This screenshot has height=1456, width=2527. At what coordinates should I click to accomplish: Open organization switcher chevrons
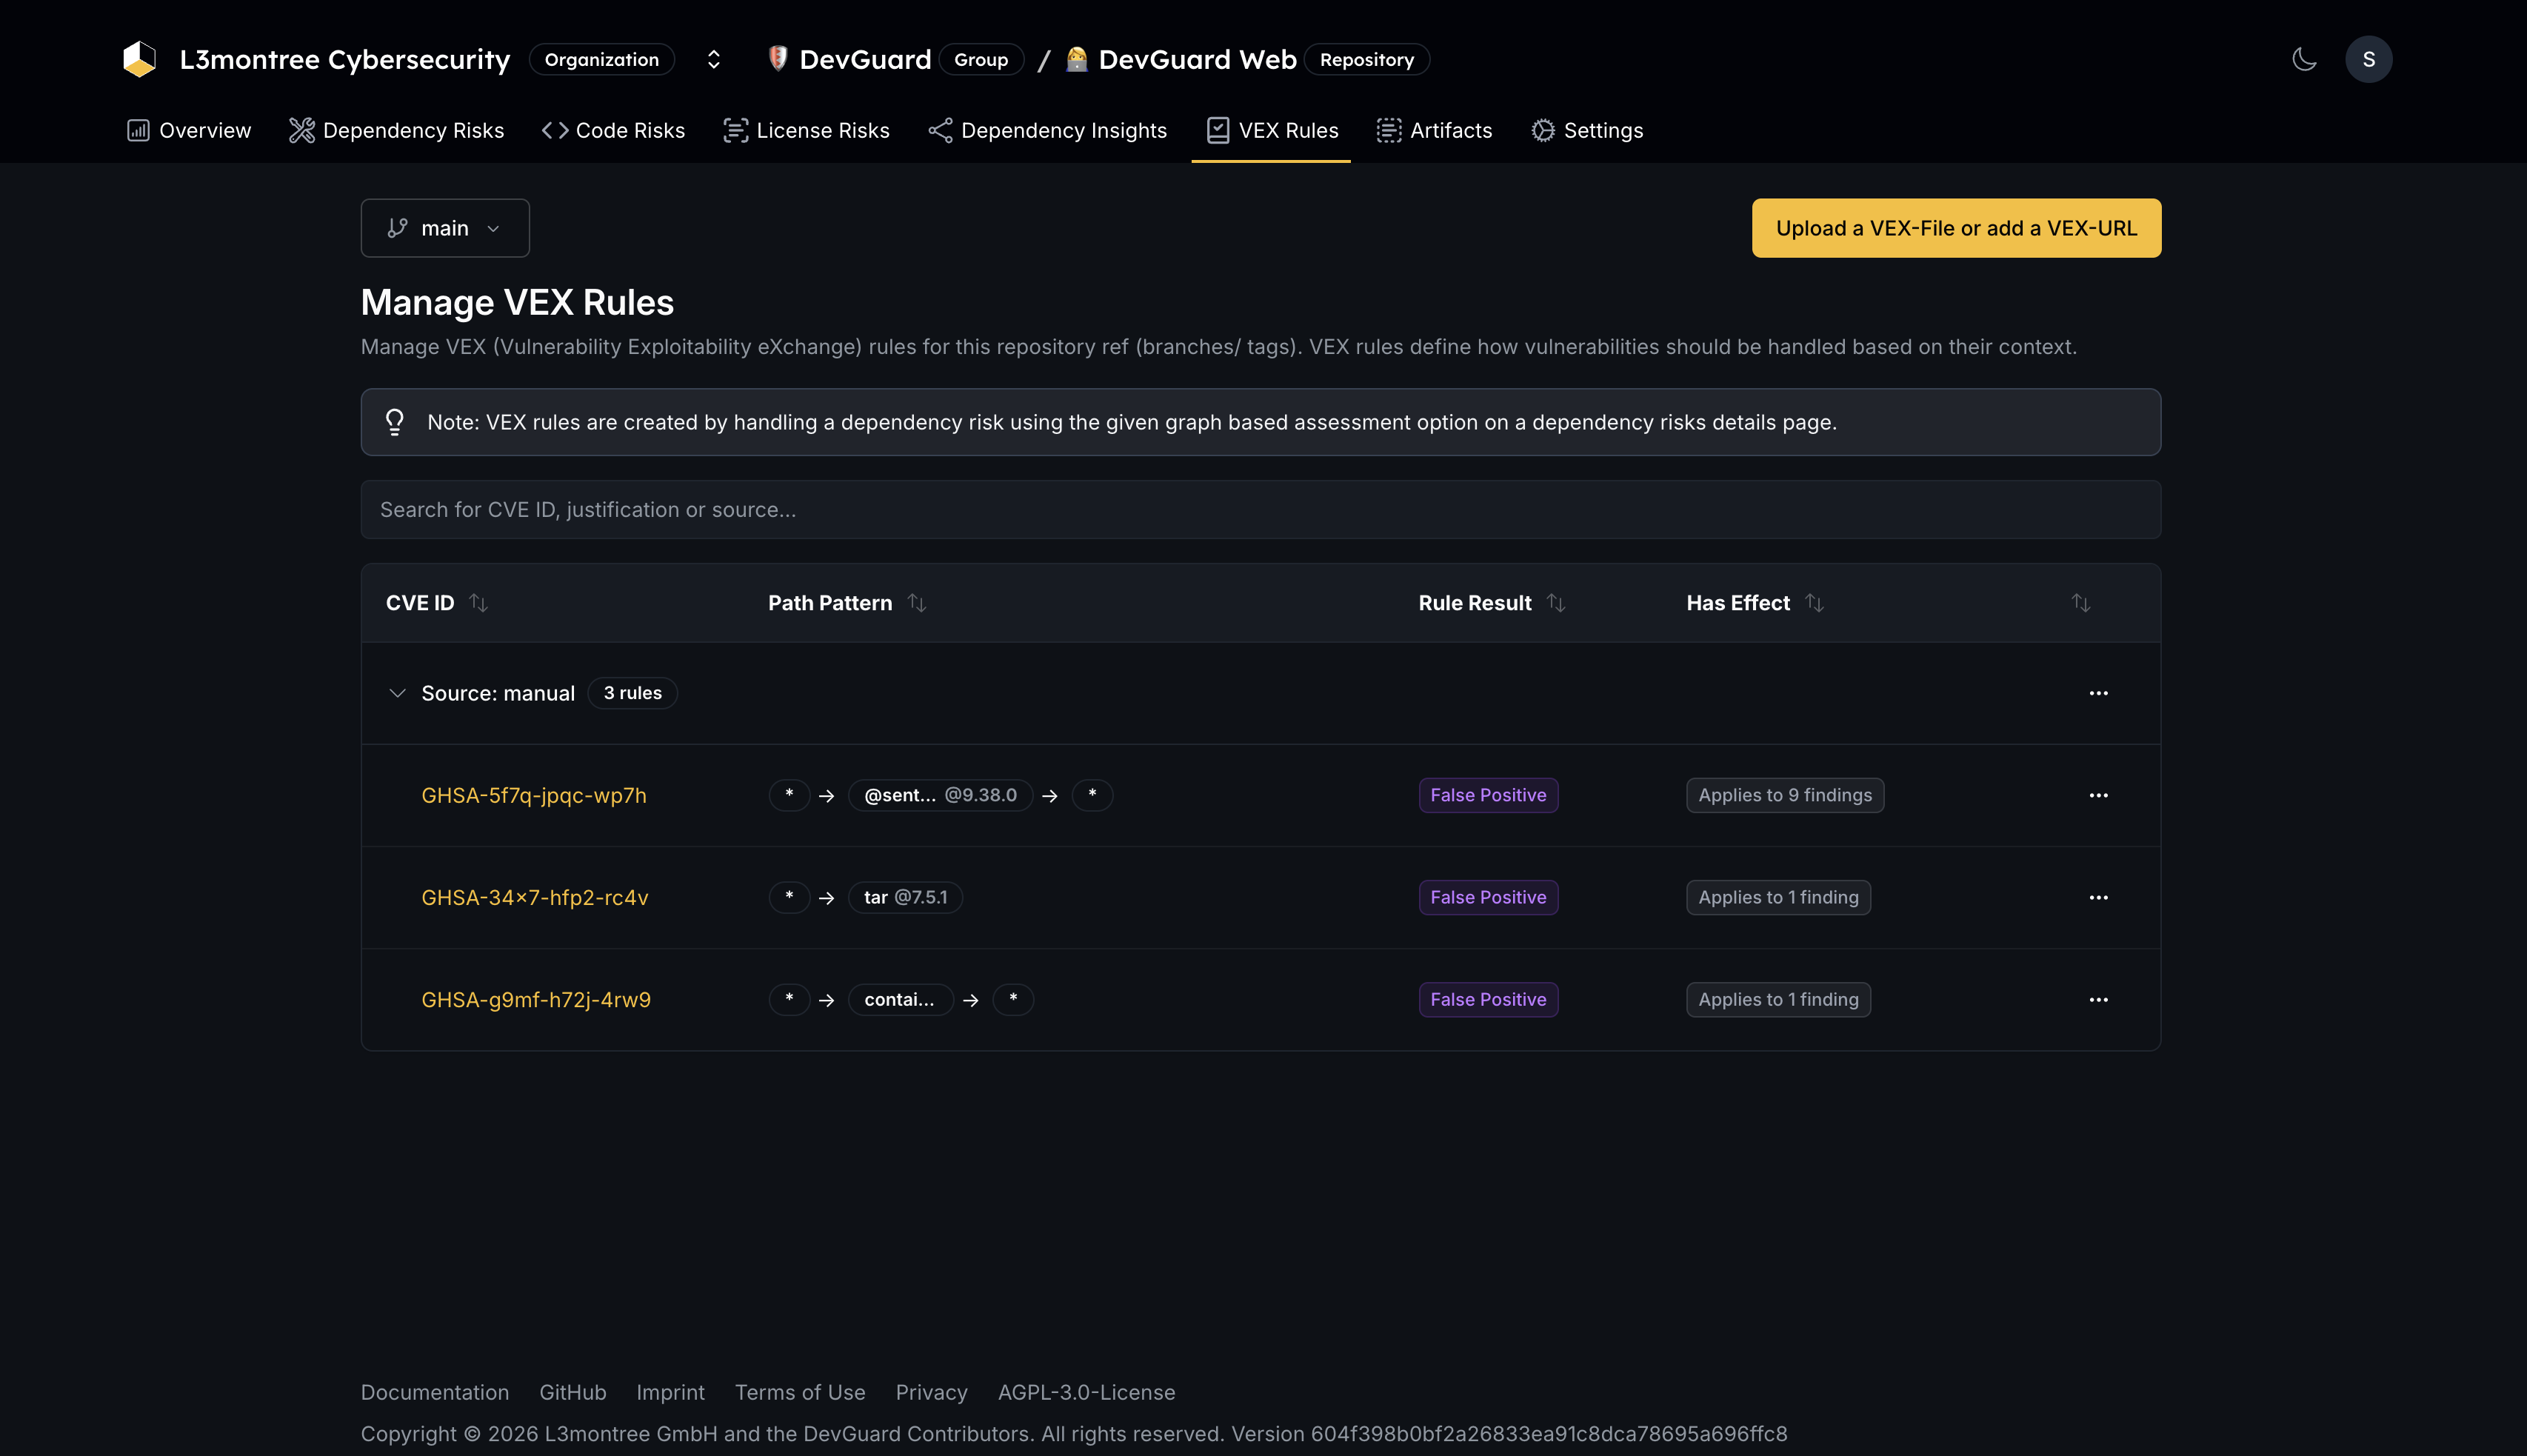(713, 59)
